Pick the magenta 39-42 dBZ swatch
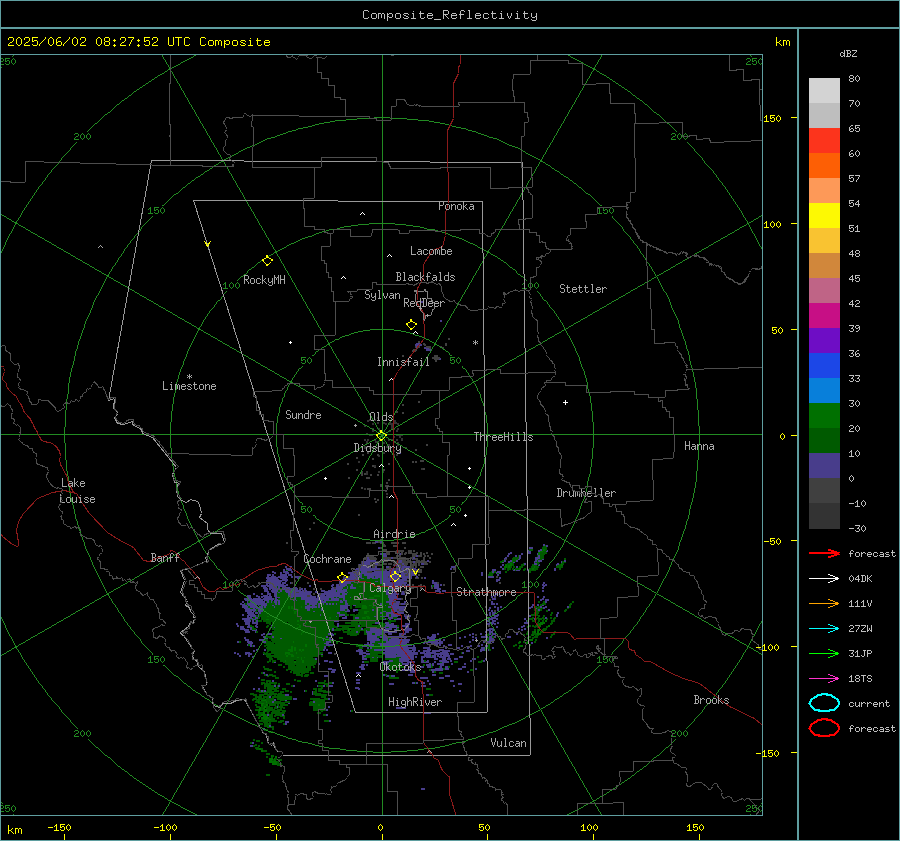Viewport: 900px width, 841px height. click(x=824, y=316)
